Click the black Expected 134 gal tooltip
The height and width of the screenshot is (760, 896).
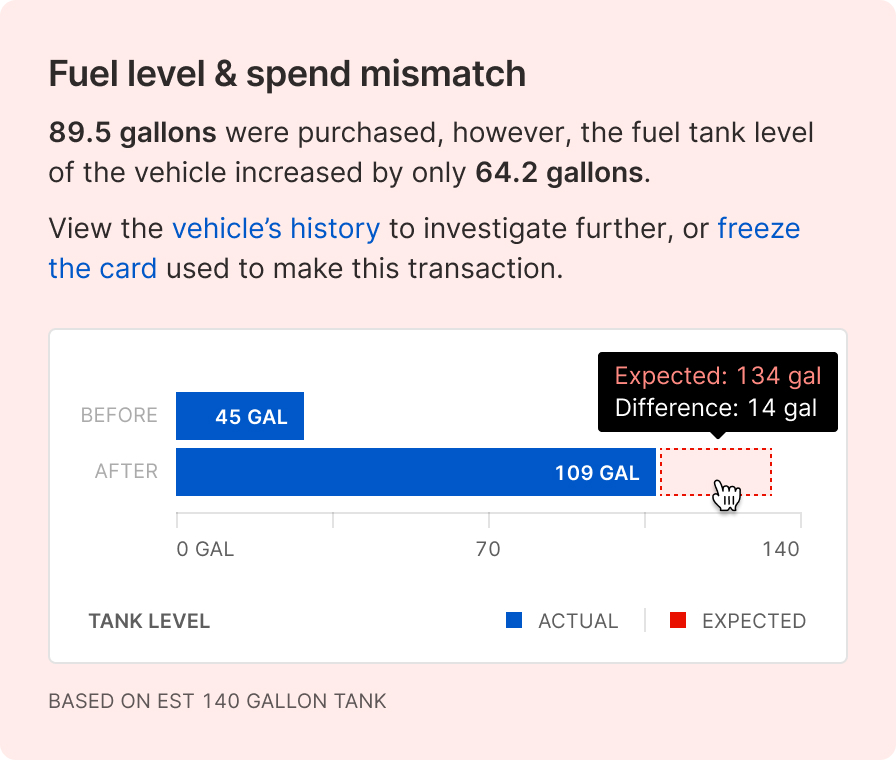[717, 392]
